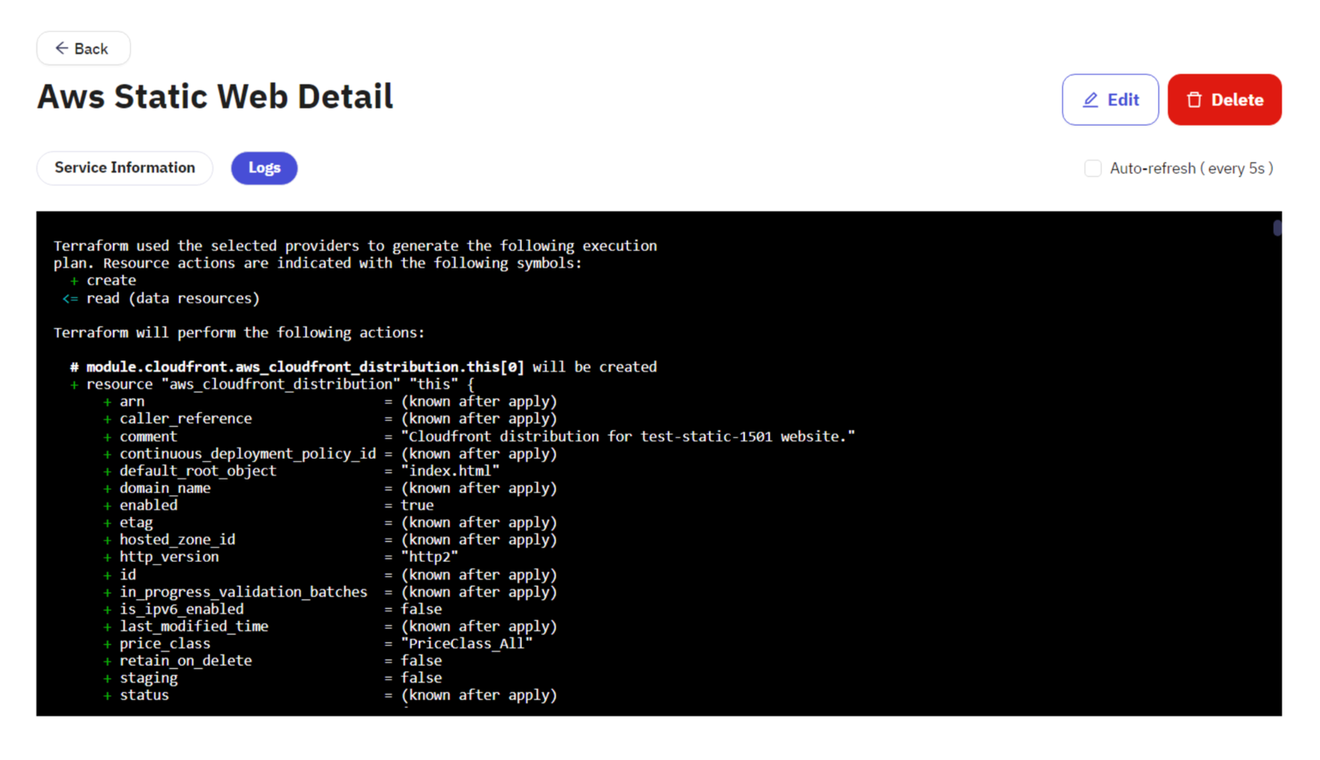Click log line 'Terraform used the selected providers'
This screenshot has width=1320, height=760.
(355, 246)
